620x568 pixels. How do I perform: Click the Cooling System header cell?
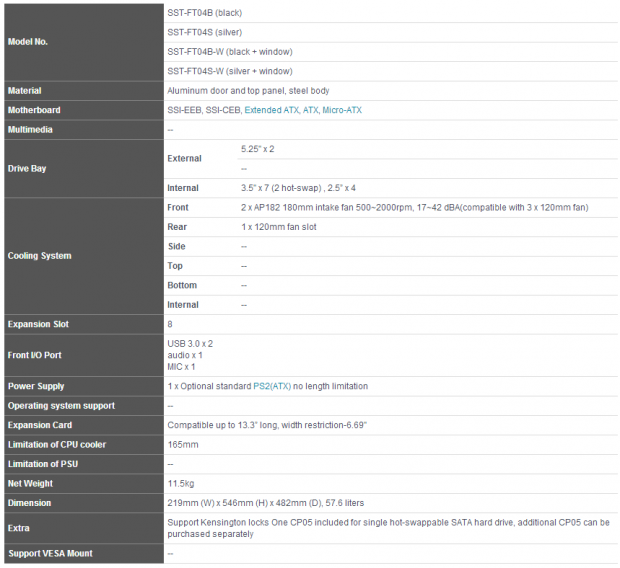click(x=84, y=256)
